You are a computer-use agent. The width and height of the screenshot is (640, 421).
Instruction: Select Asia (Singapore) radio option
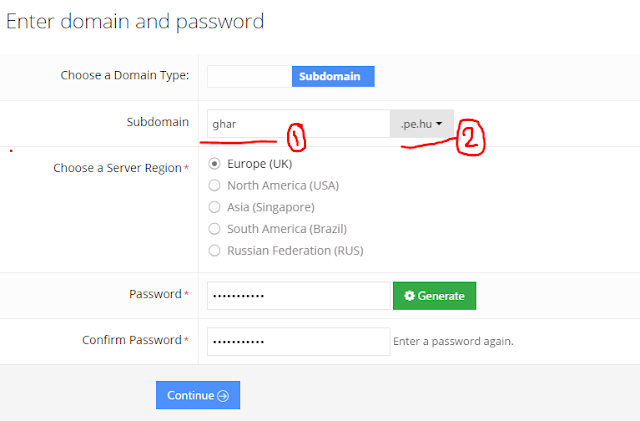[x=214, y=207]
